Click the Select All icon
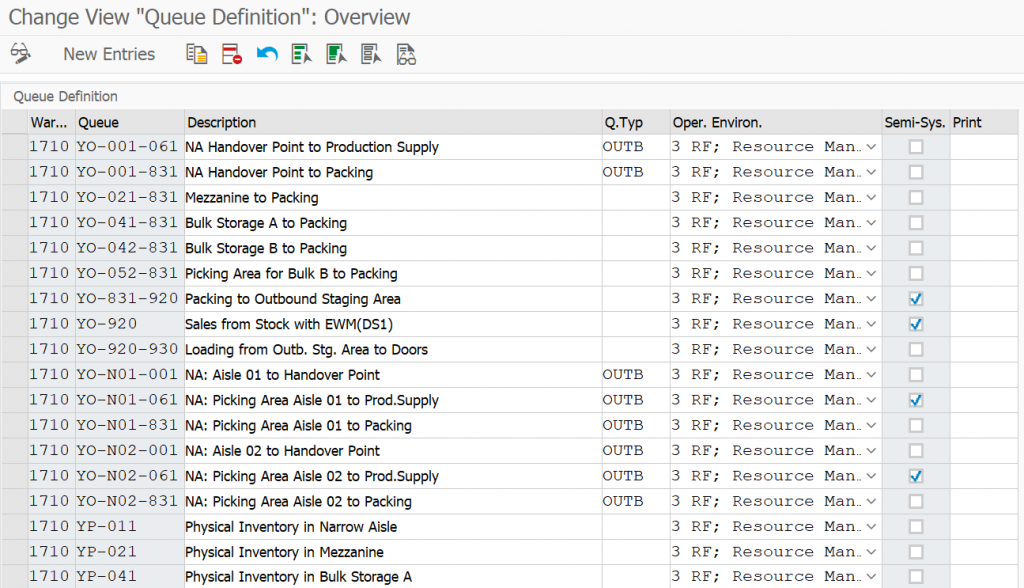The image size is (1024, 588). [302, 54]
